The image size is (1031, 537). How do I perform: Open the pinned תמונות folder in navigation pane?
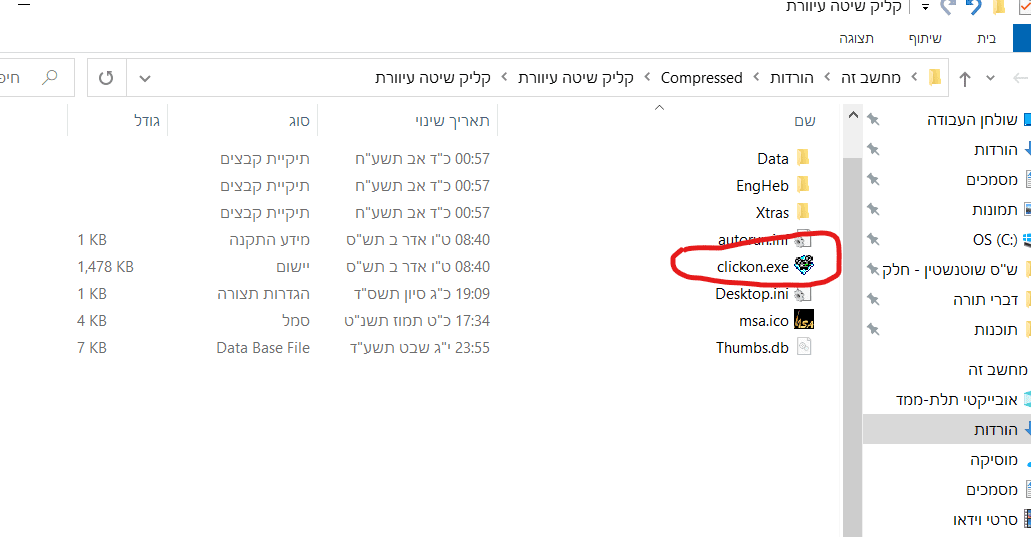[994, 210]
